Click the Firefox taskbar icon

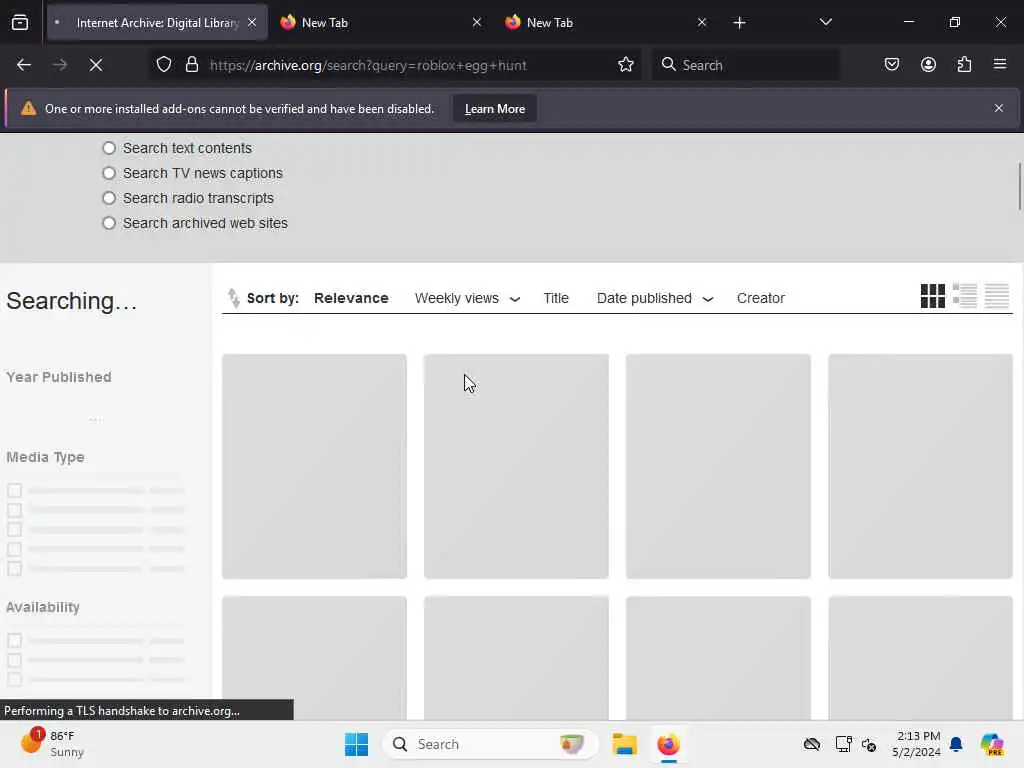pos(668,744)
